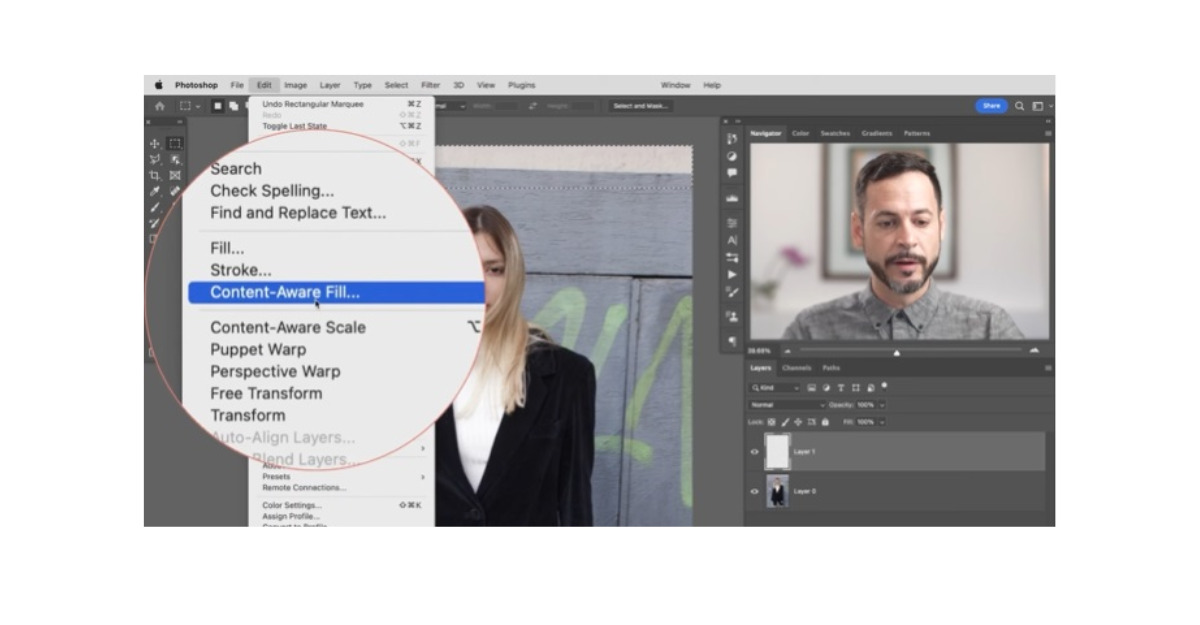Hide Layer 0 with its eye icon

[x=754, y=491]
